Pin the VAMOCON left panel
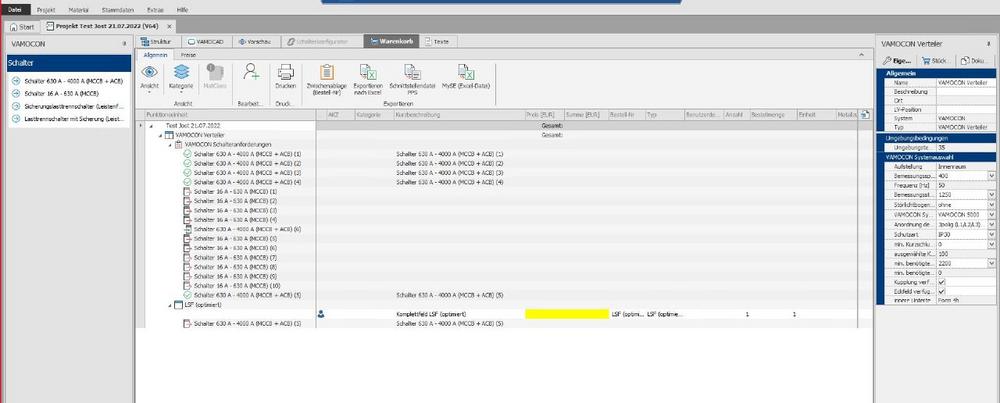The height and width of the screenshot is (403, 1000). tap(124, 44)
